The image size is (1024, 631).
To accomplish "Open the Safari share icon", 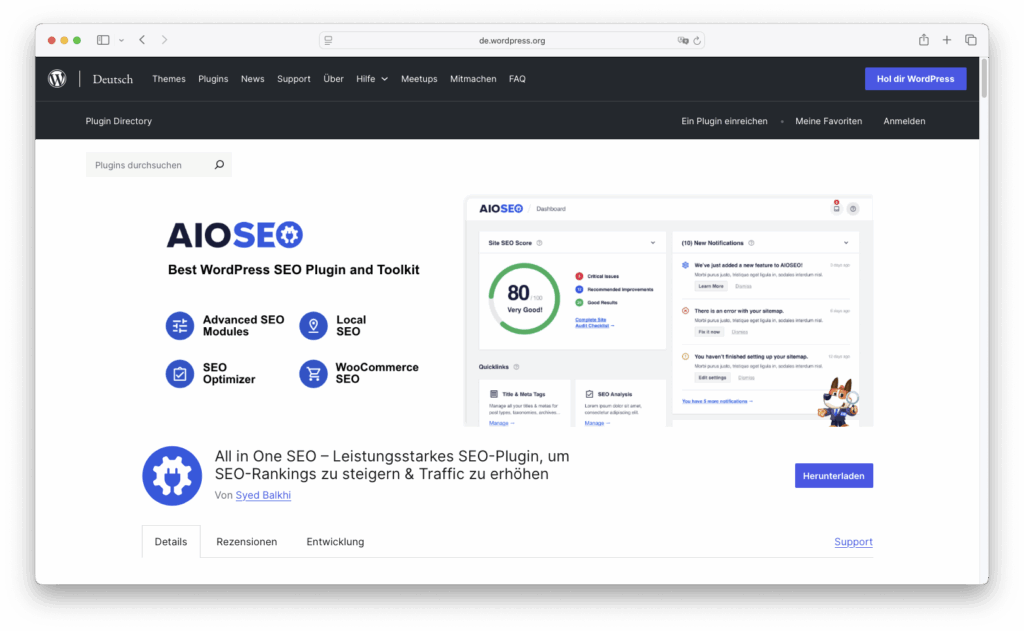I will click(x=923, y=40).
